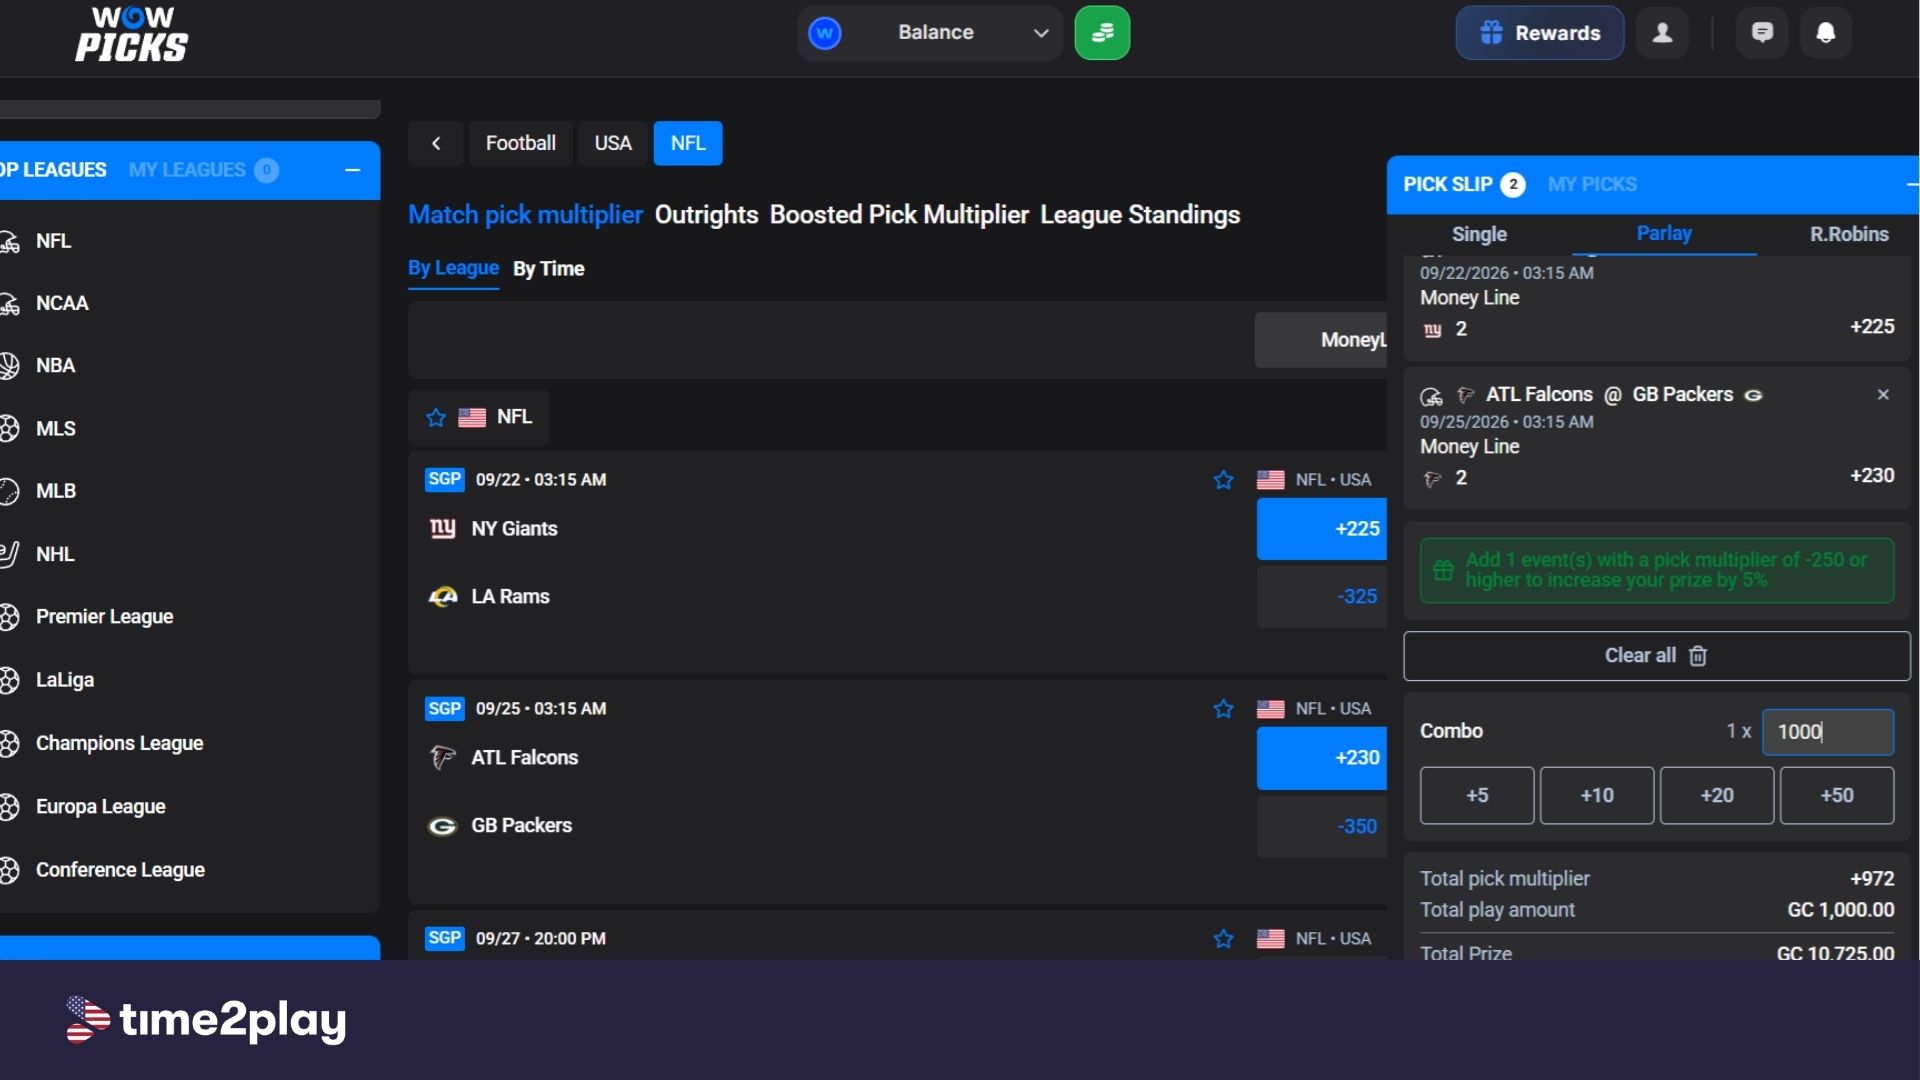Viewport: 1920px width, 1080px height.
Task: Click the Europa League soccer ball icon
Action: pyautogui.click(x=9, y=806)
